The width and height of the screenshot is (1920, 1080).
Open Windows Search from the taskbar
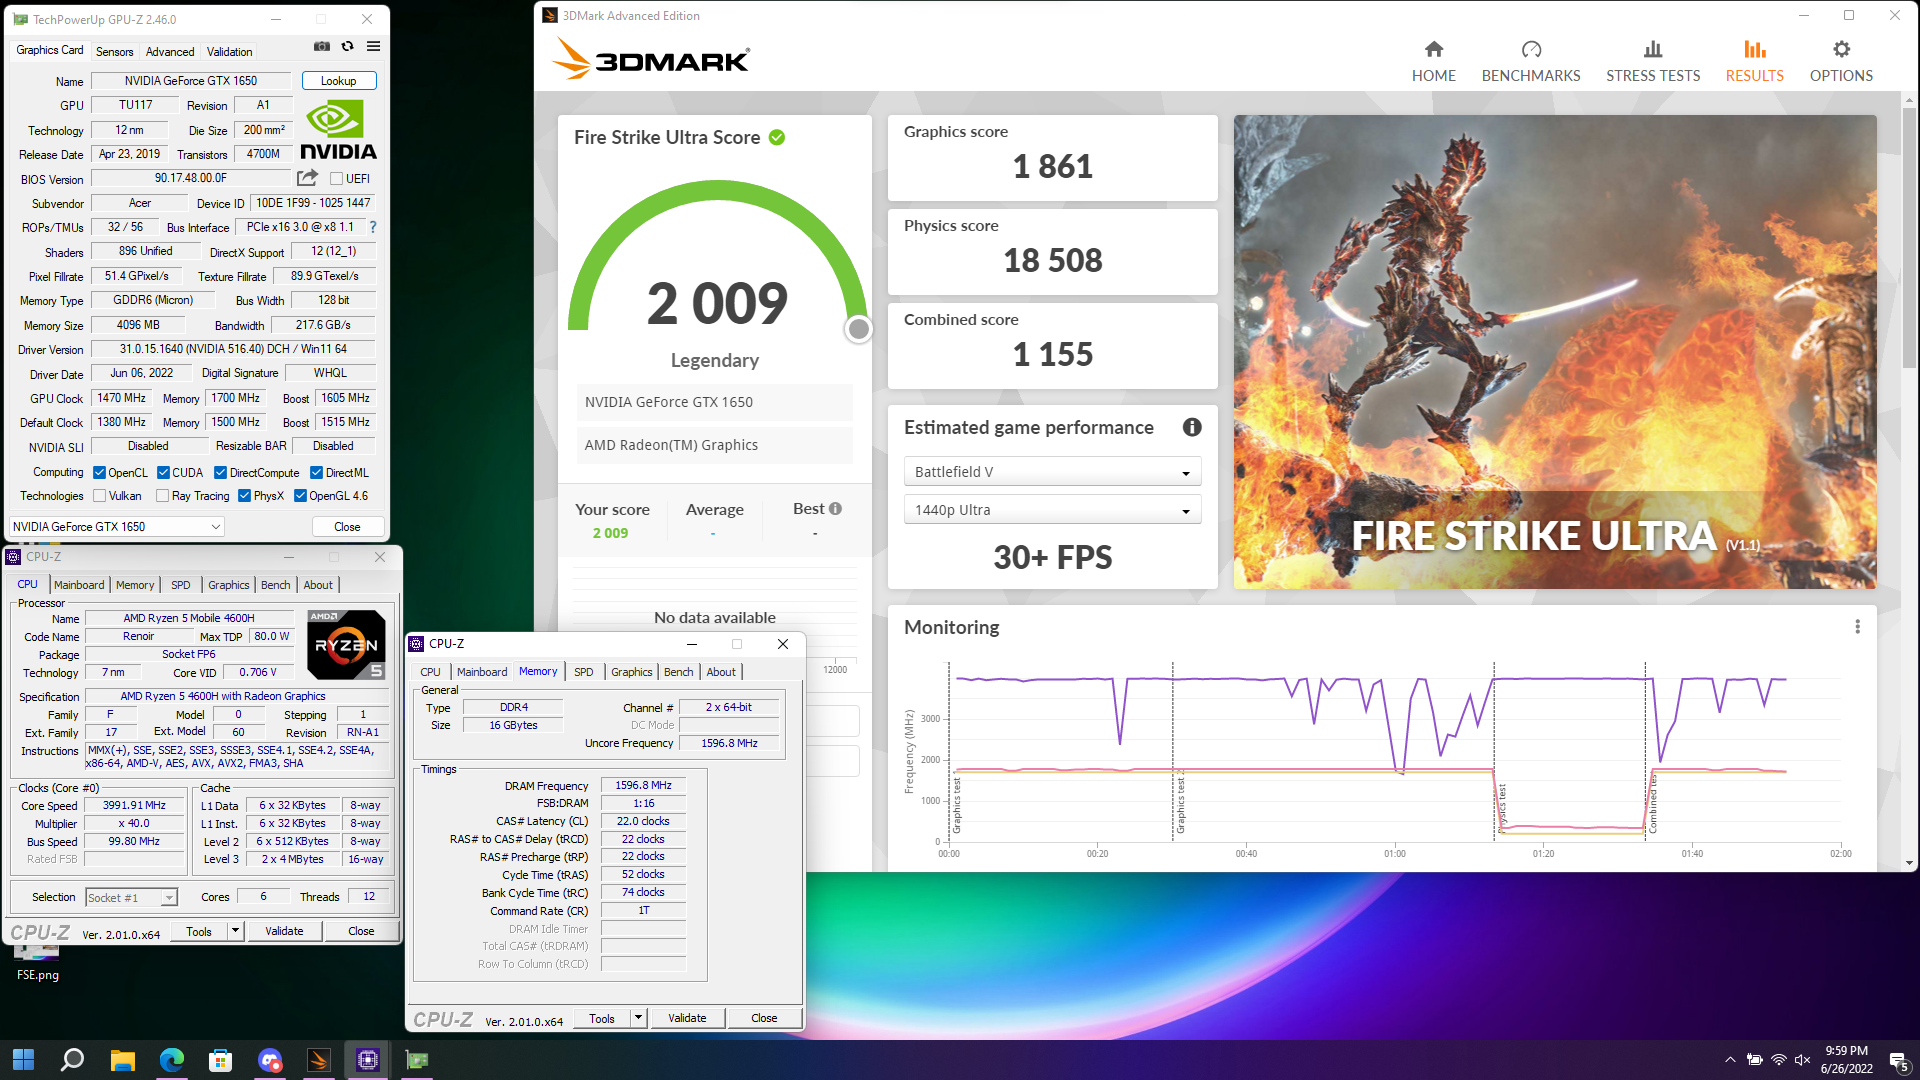[72, 1060]
